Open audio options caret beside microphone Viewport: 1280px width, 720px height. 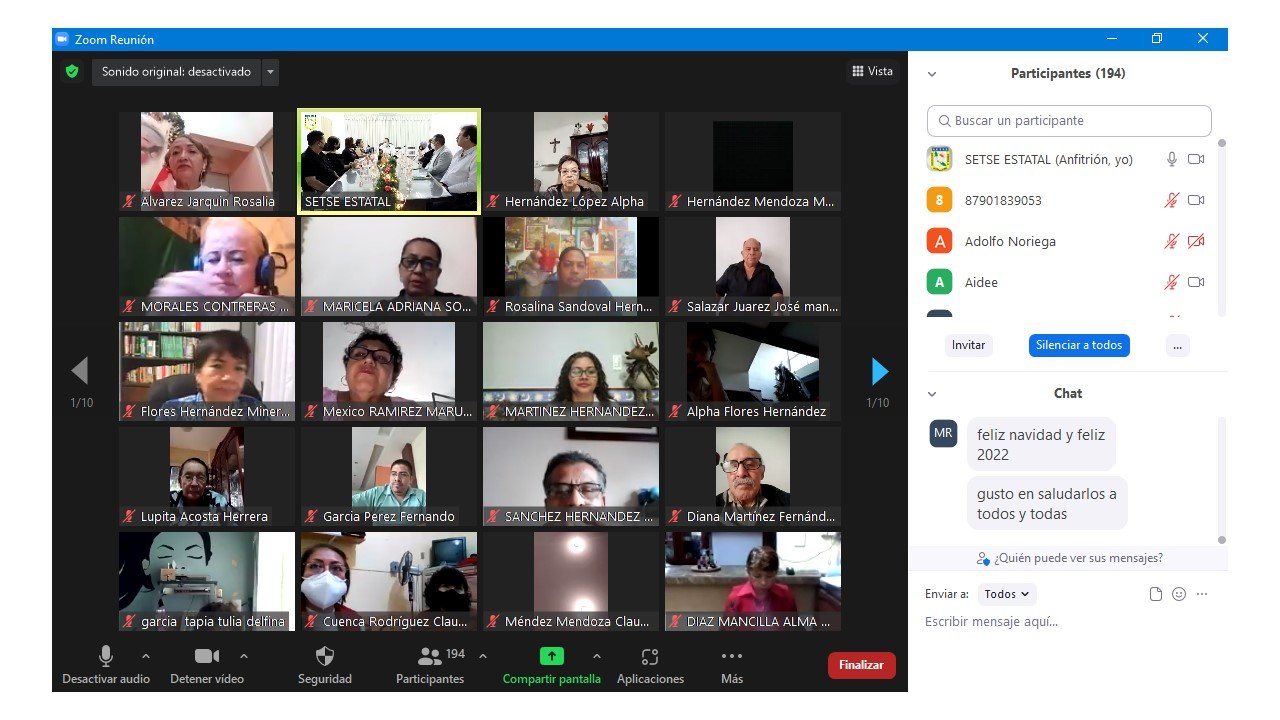pos(146,656)
